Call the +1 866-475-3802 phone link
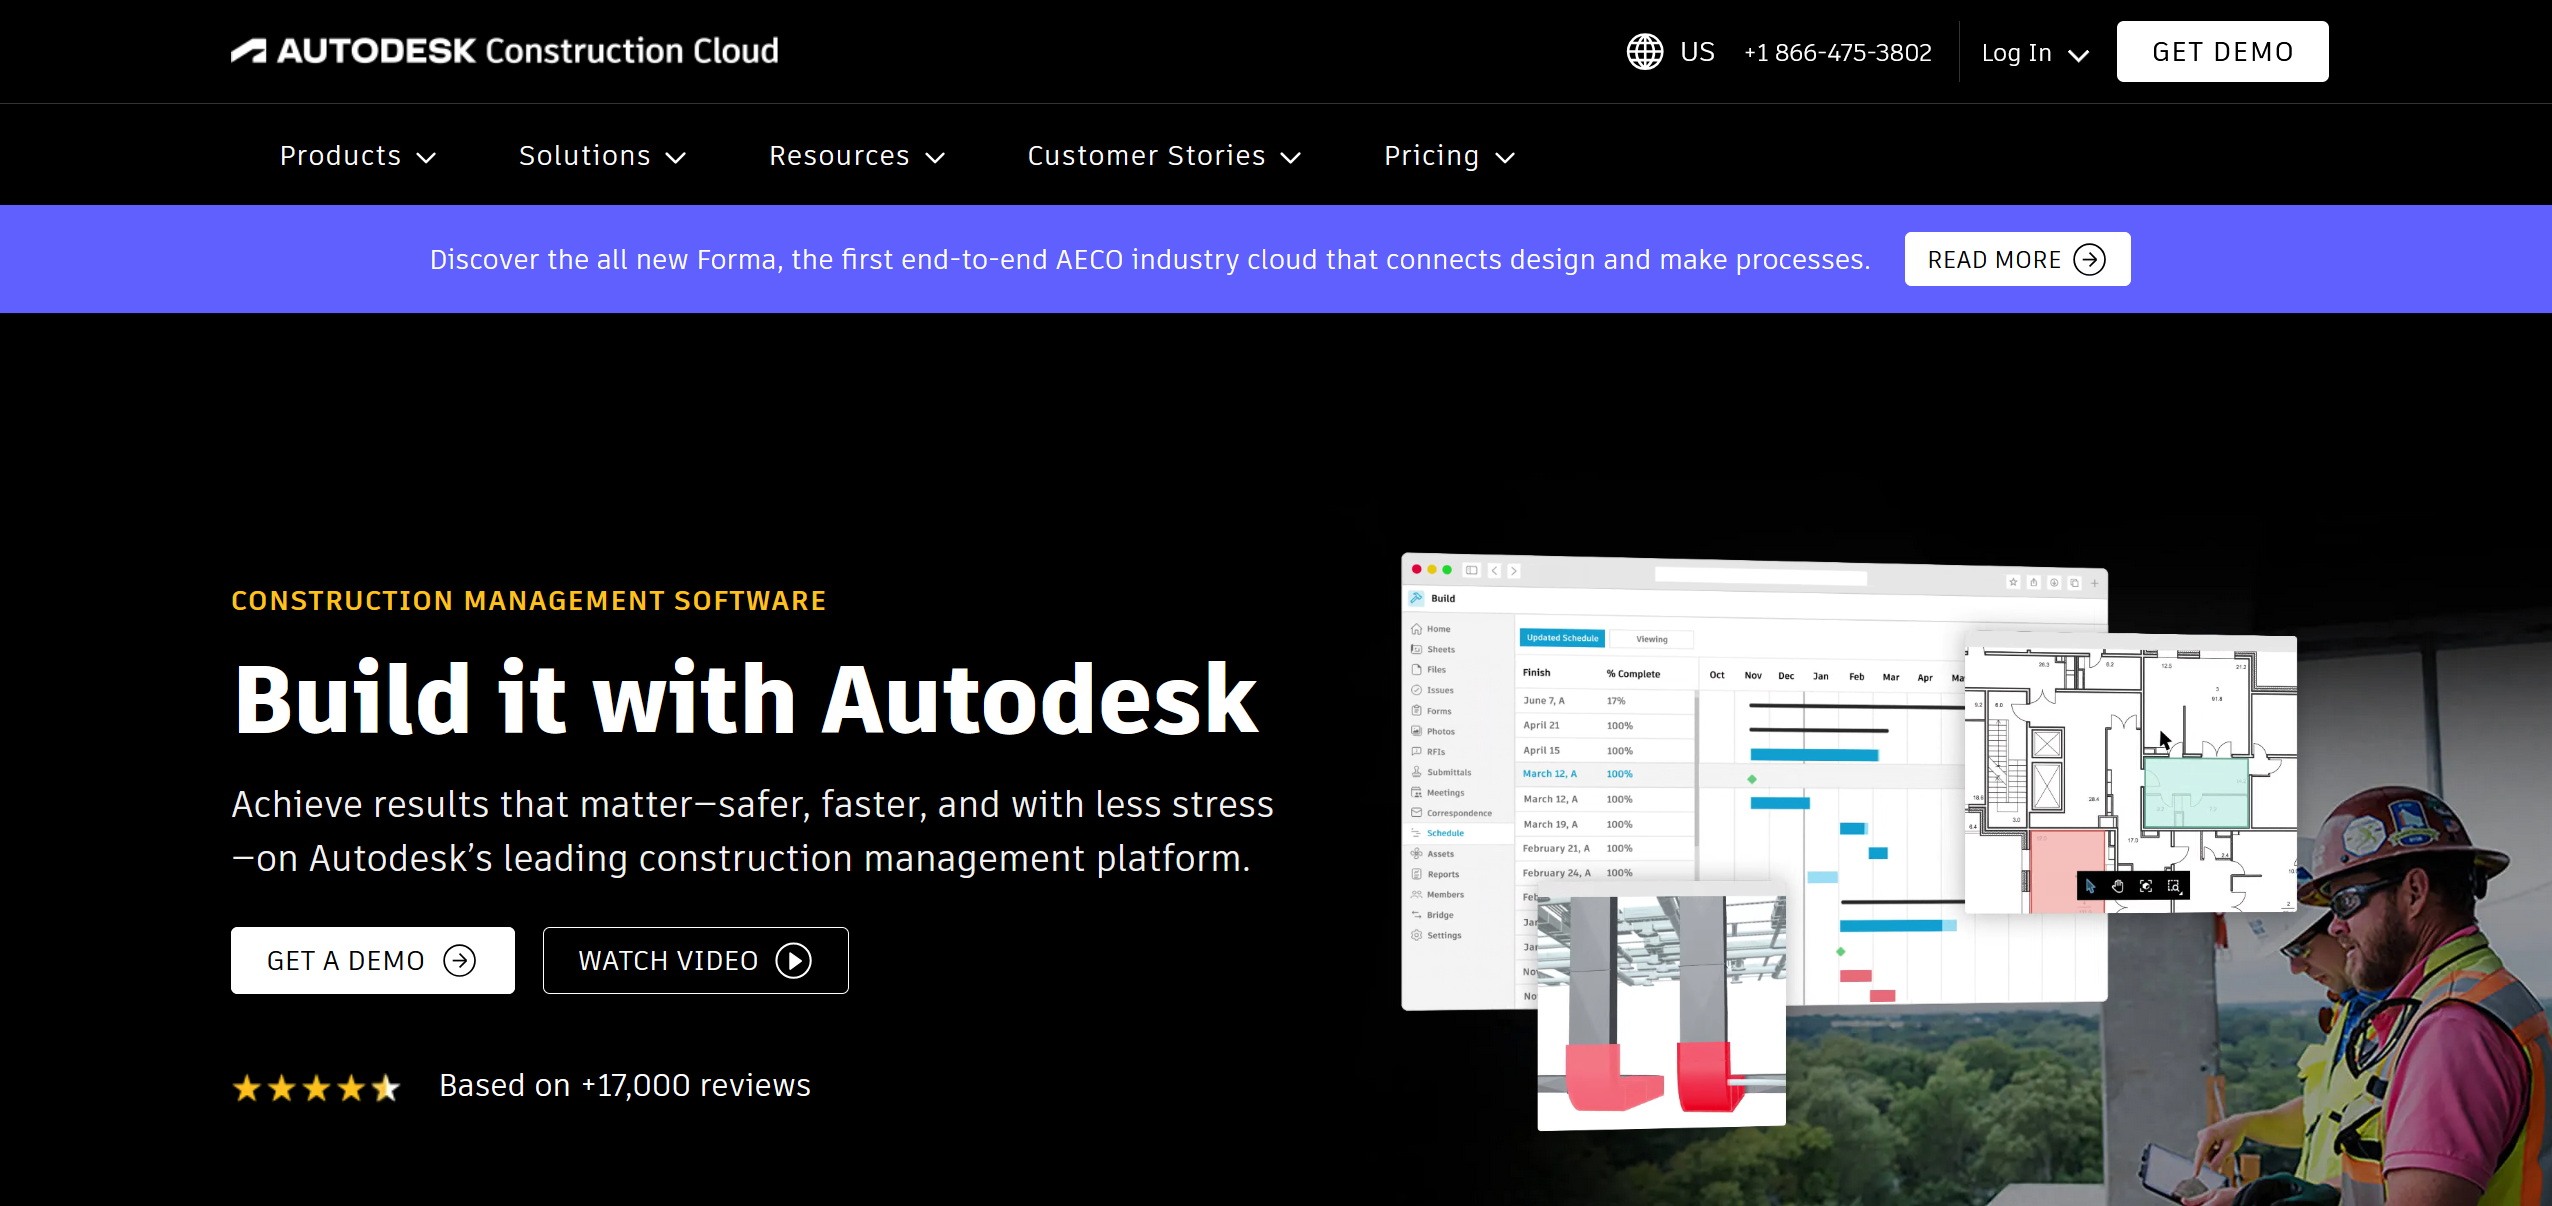 [1837, 53]
